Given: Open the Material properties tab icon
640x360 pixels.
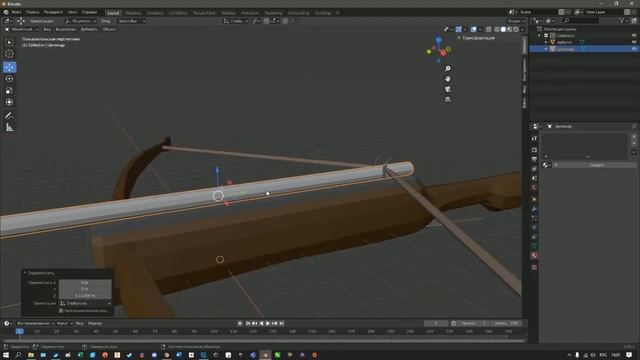Looking at the screenshot, I should coord(534,256).
